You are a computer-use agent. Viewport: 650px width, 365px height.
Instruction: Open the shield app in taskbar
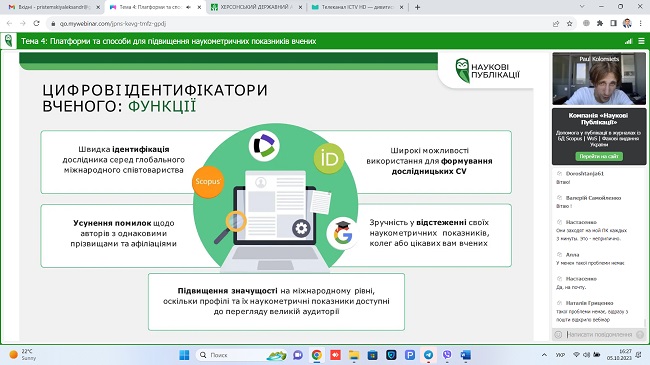[391, 355]
